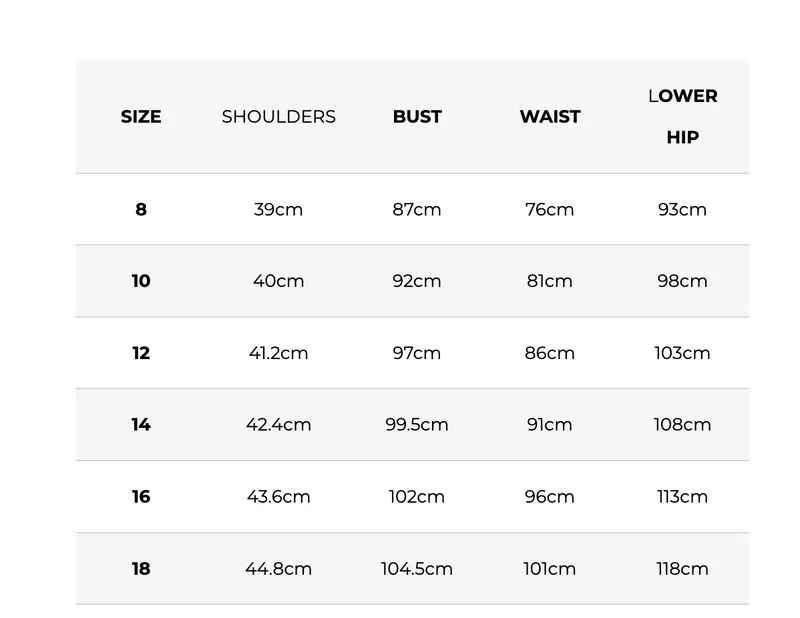The image size is (800, 618).
Task: Click the 43.6cm shoulders value
Action: [278, 496]
